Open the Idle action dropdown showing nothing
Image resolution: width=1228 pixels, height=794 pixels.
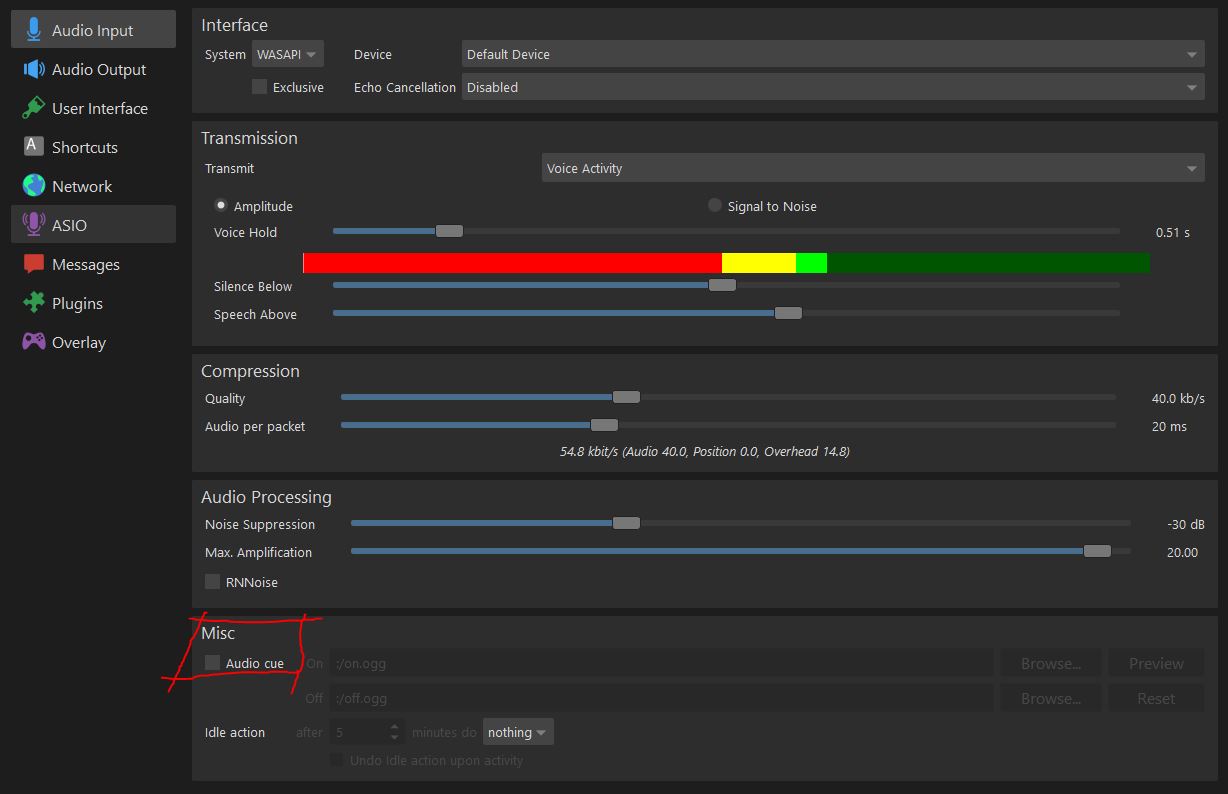pyautogui.click(x=518, y=732)
